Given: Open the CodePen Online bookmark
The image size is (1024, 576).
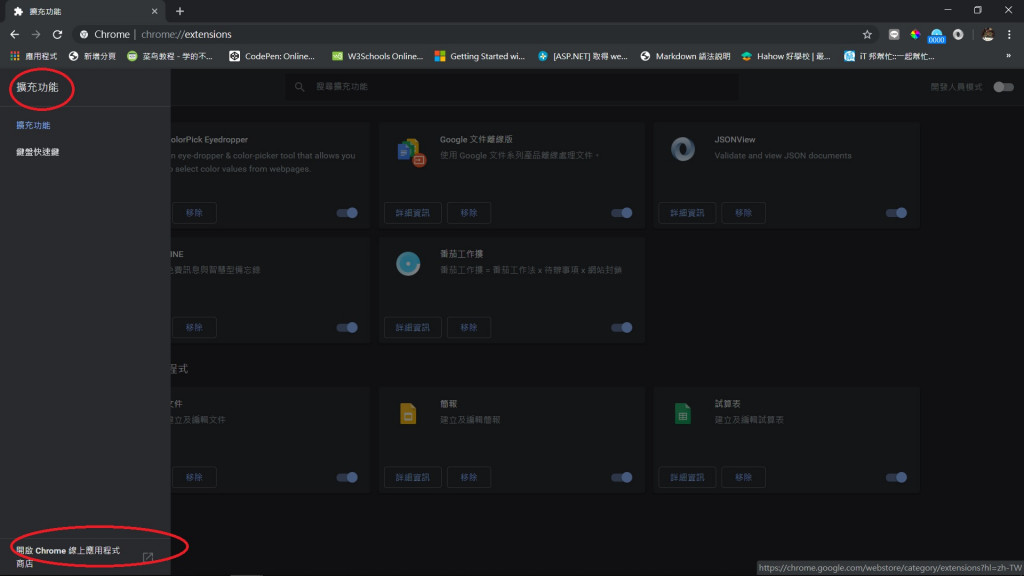Looking at the screenshot, I should [x=272, y=56].
